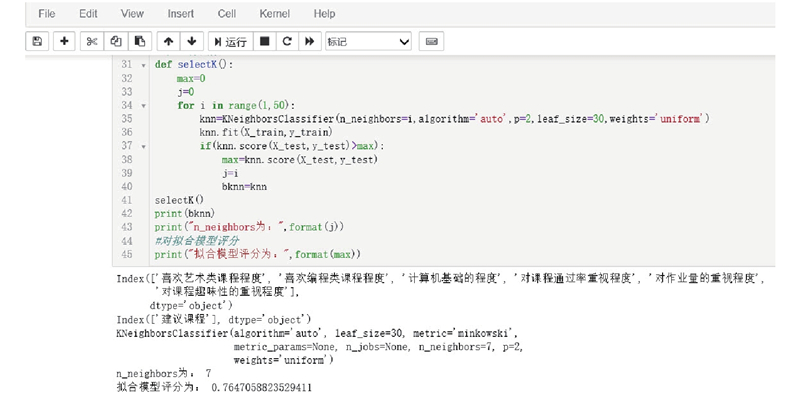
Task: Click the 'print(bknn)' code line
Action: pos(185,213)
